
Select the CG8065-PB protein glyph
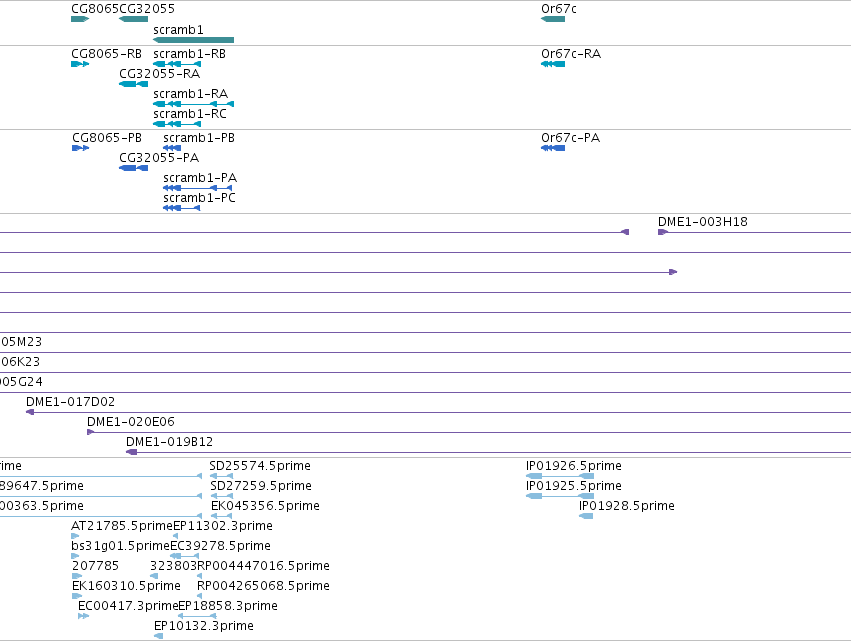click(80, 148)
